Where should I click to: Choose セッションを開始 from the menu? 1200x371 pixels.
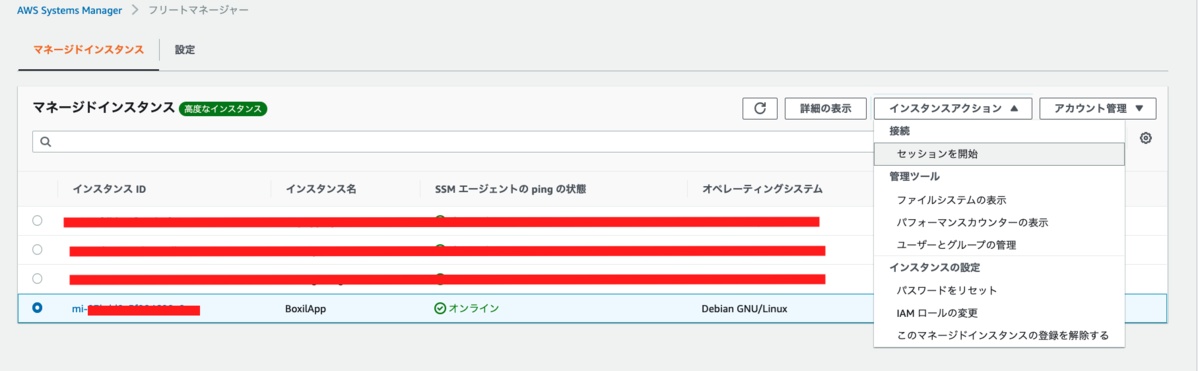point(999,154)
